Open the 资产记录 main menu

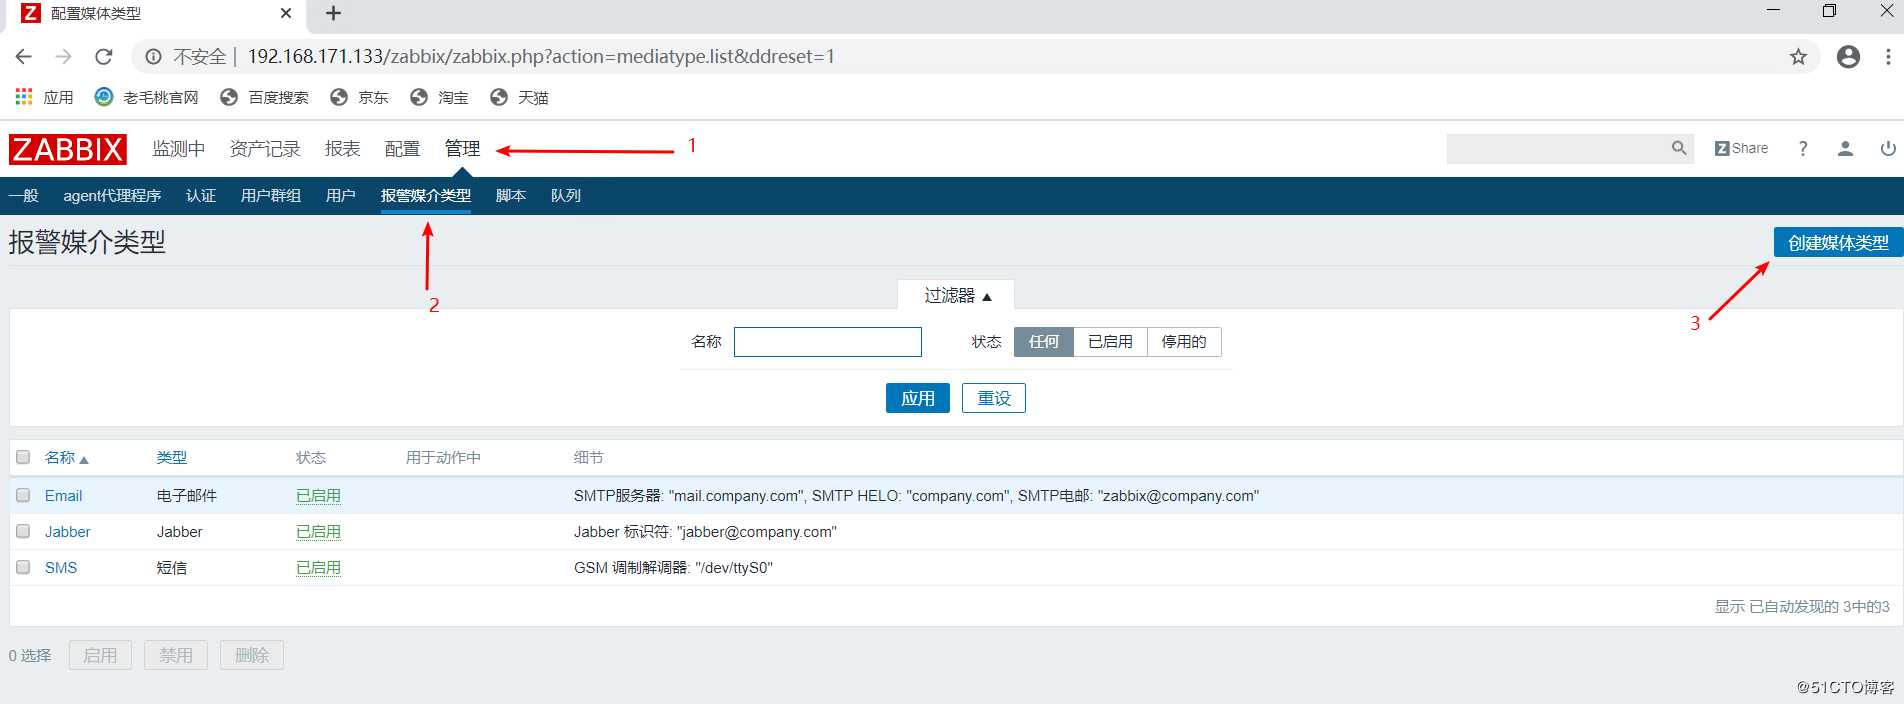pyautogui.click(x=265, y=149)
